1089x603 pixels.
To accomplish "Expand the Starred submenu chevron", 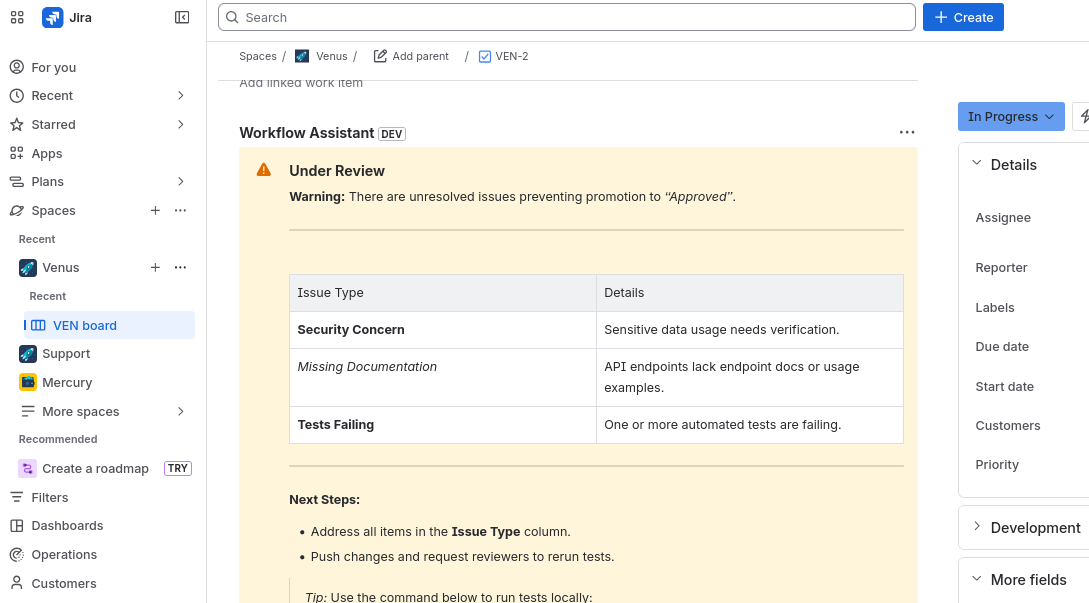I will [181, 124].
